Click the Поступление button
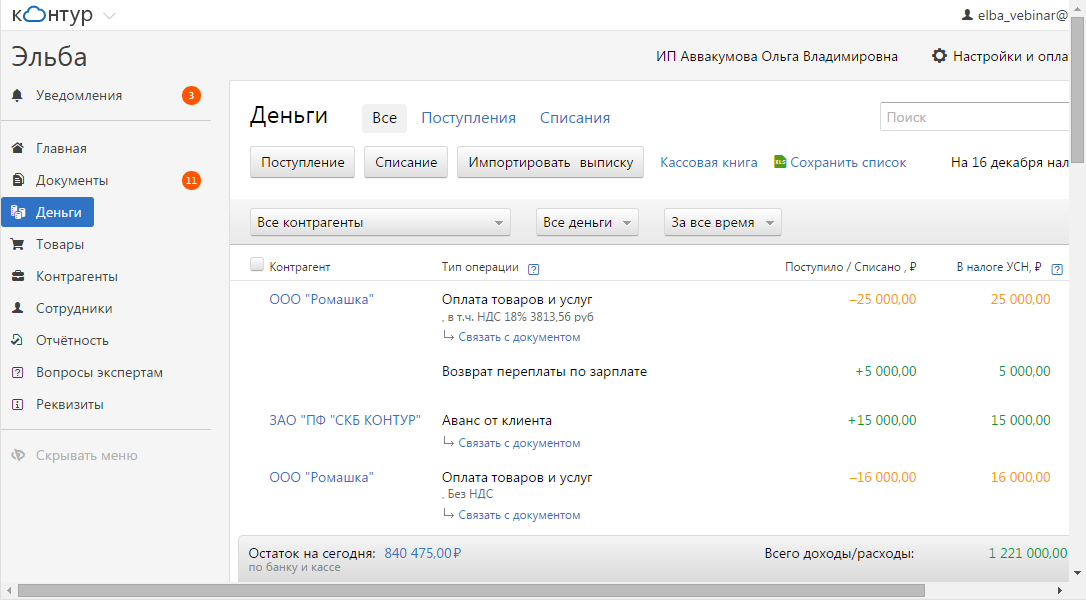This screenshot has height=600, width=1086. click(302, 162)
